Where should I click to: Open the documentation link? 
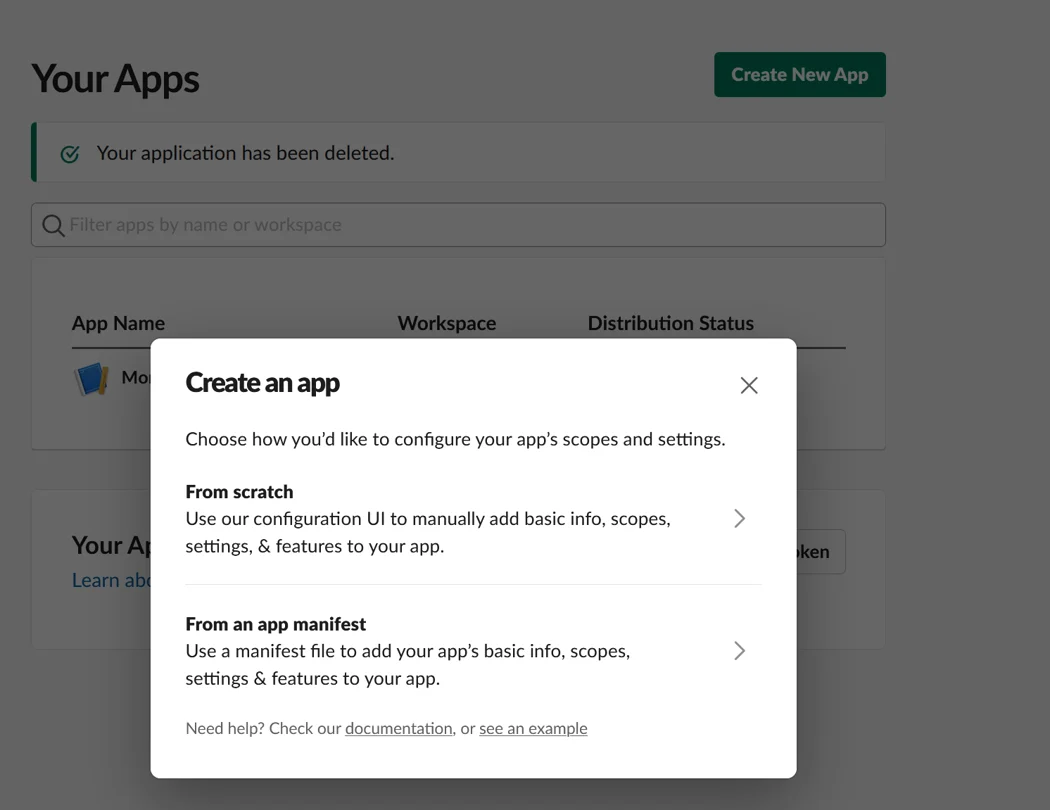pos(398,728)
